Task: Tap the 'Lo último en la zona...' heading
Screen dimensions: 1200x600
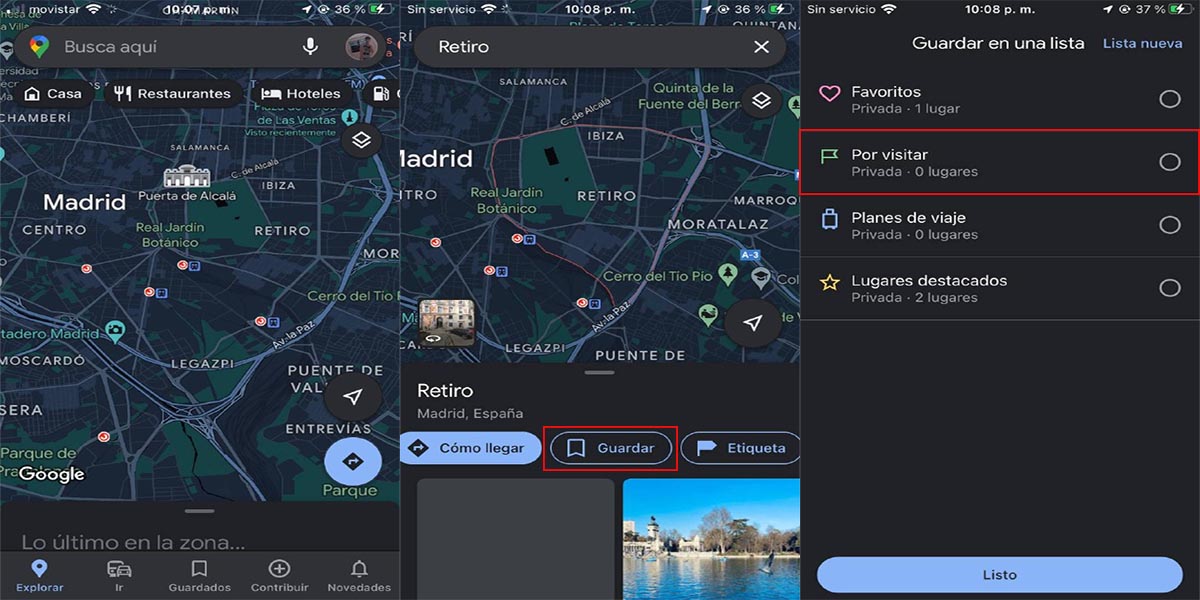Action: [133, 543]
